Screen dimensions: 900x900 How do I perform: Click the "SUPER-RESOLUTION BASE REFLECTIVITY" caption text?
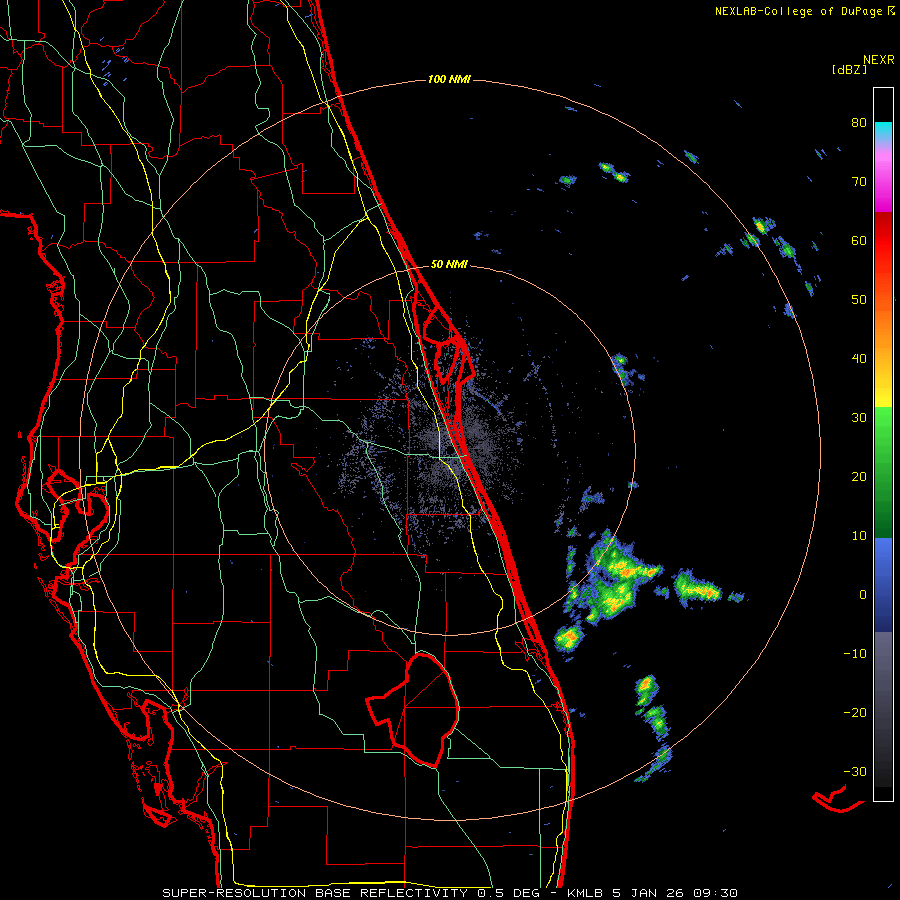click(x=315, y=893)
